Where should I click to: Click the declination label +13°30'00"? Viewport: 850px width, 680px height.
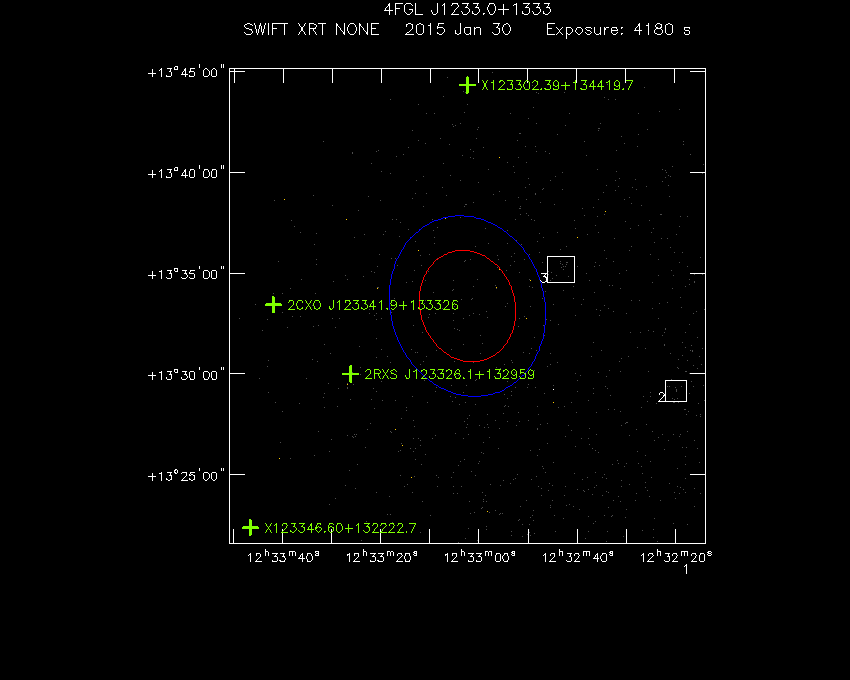coord(186,375)
